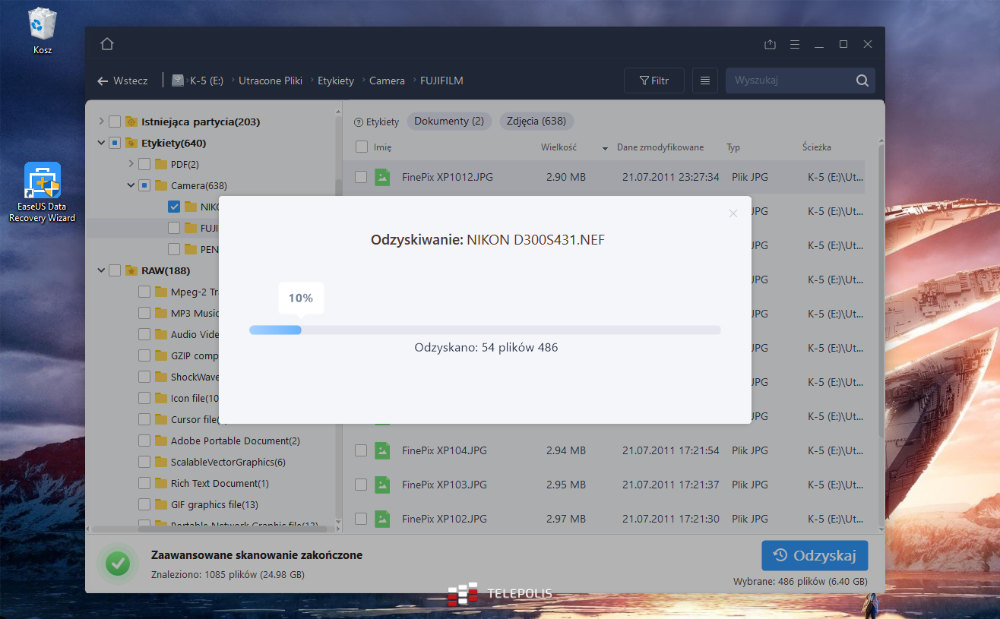
Task: Toggle list view layout icon next to Filtr
Action: tap(704, 81)
